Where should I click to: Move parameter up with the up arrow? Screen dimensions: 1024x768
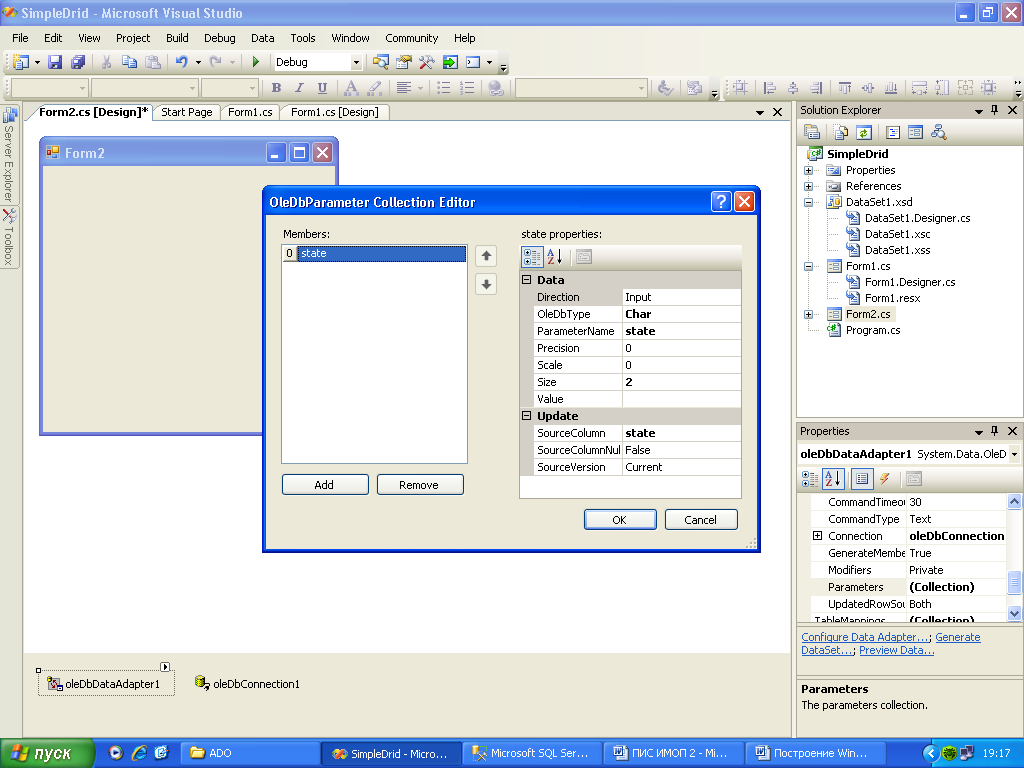[486, 256]
